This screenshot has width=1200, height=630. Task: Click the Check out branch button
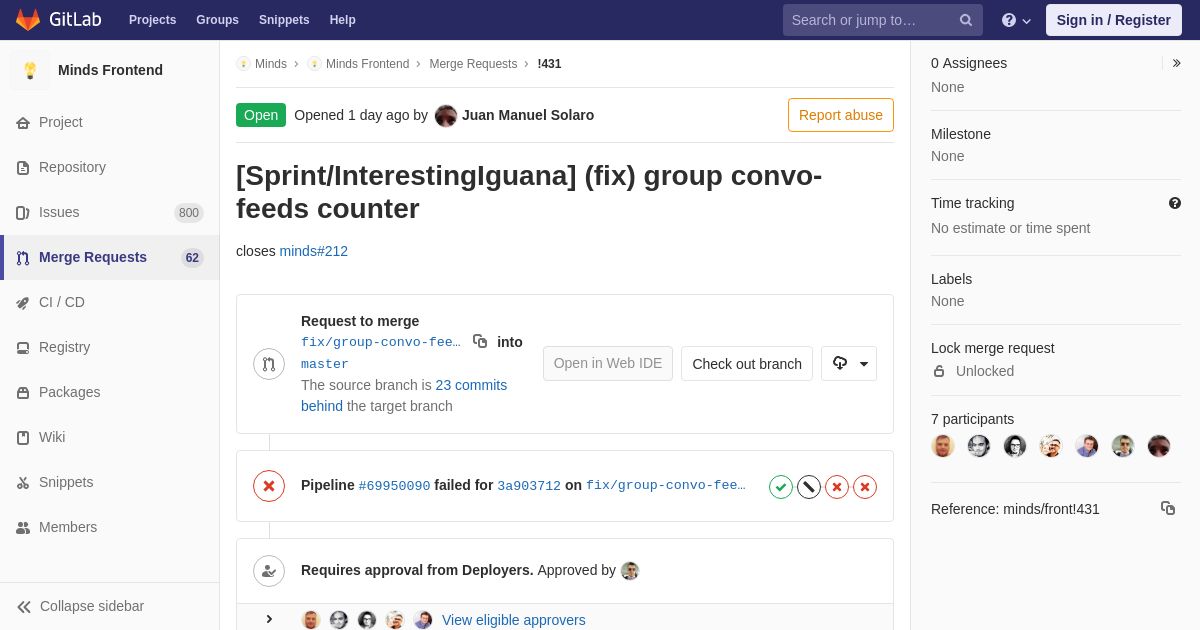(x=747, y=363)
